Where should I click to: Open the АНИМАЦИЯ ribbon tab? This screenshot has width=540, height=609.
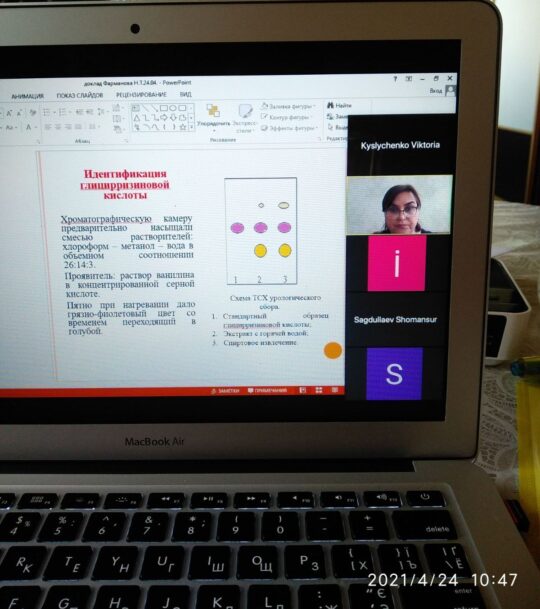pos(28,96)
